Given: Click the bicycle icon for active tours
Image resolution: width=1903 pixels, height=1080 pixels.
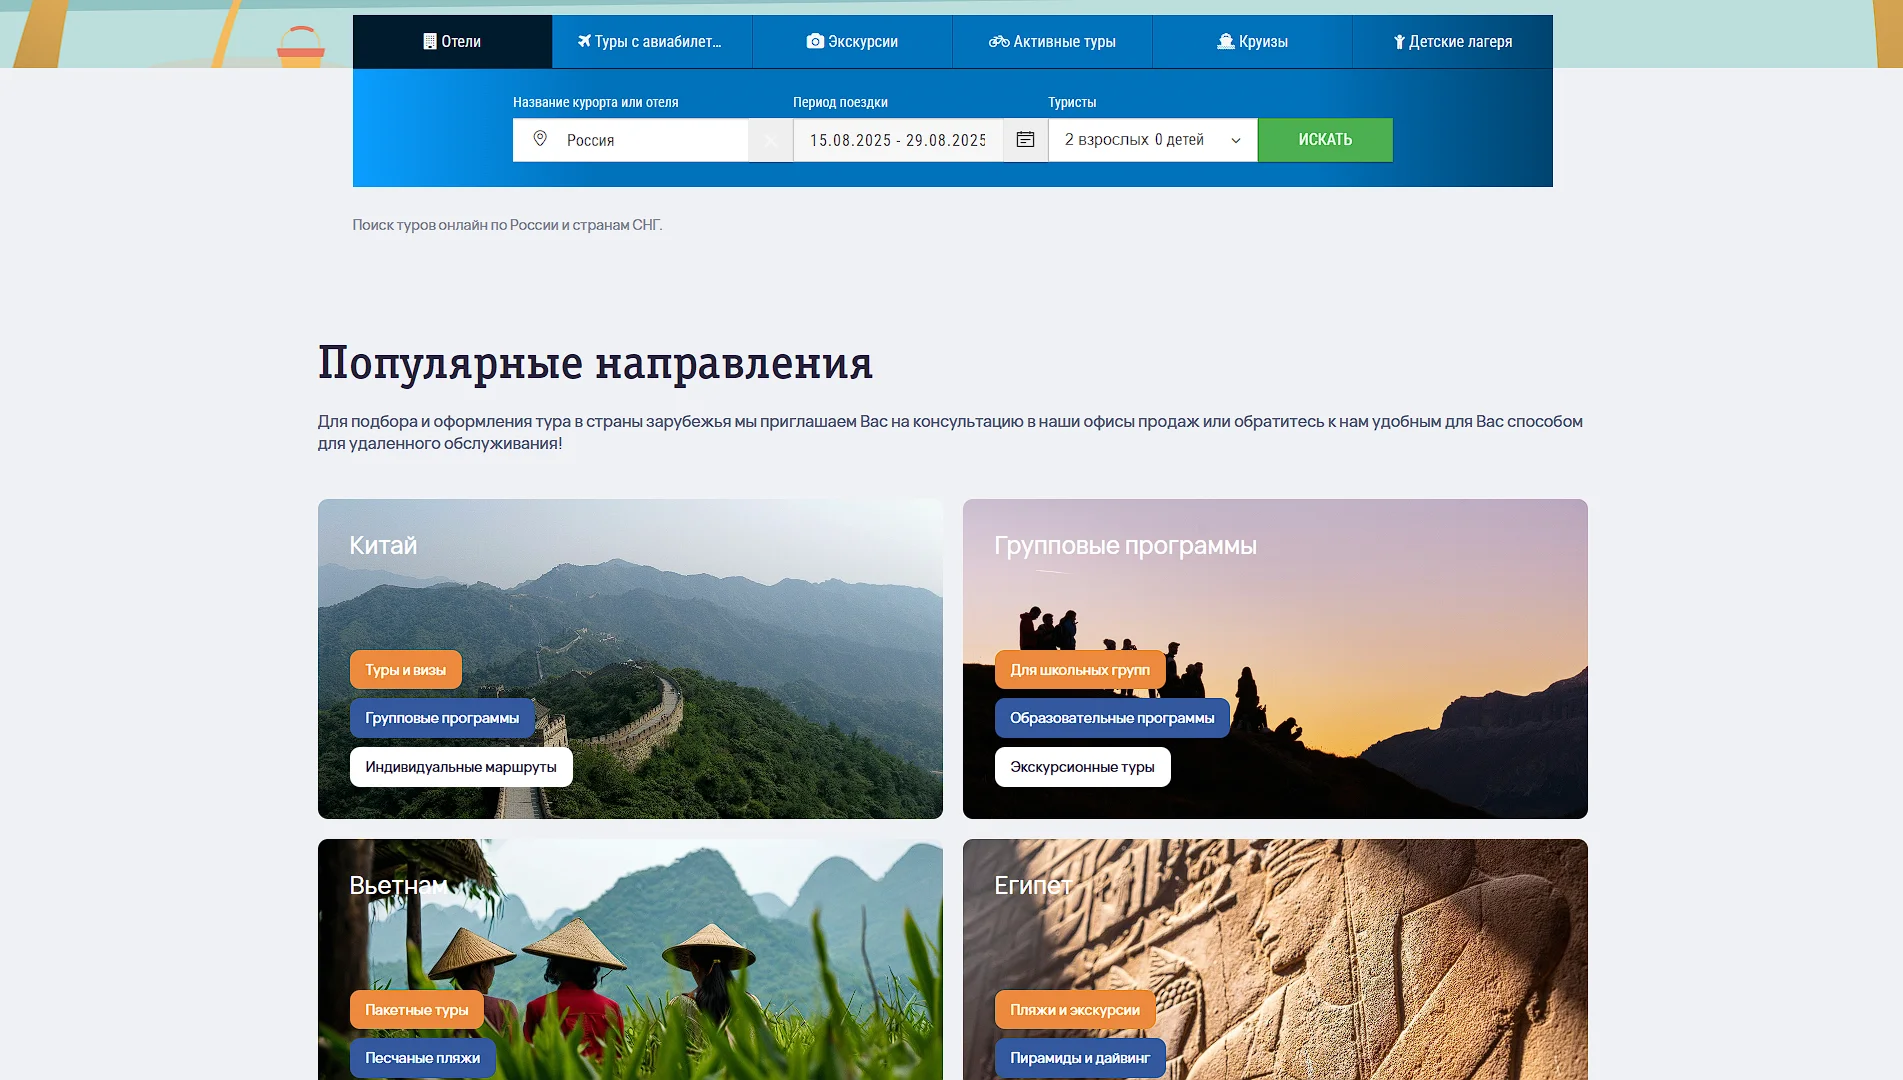Looking at the screenshot, I should [999, 42].
